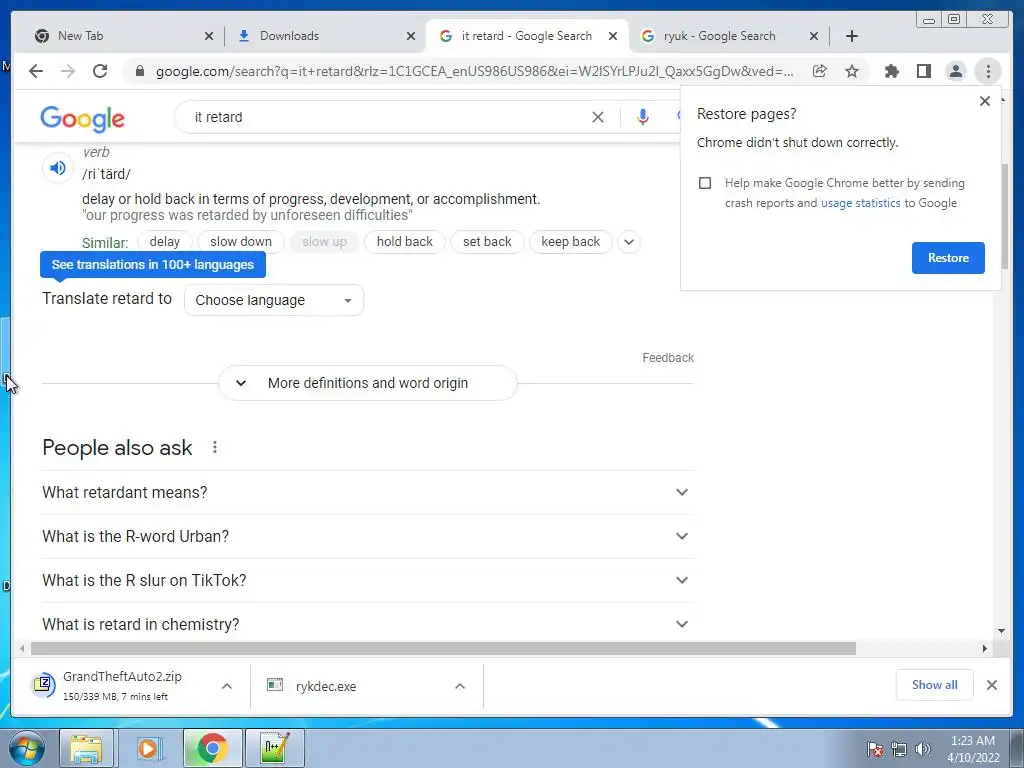The height and width of the screenshot is (768, 1024).
Task: Open the usage statistics link
Action: pyautogui.click(x=860, y=203)
